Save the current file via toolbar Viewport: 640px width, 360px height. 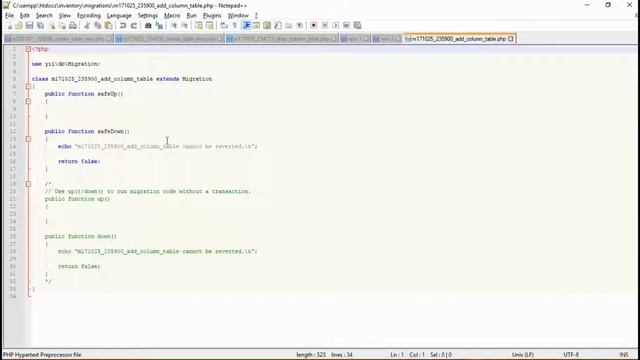click(x=29, y=26)
